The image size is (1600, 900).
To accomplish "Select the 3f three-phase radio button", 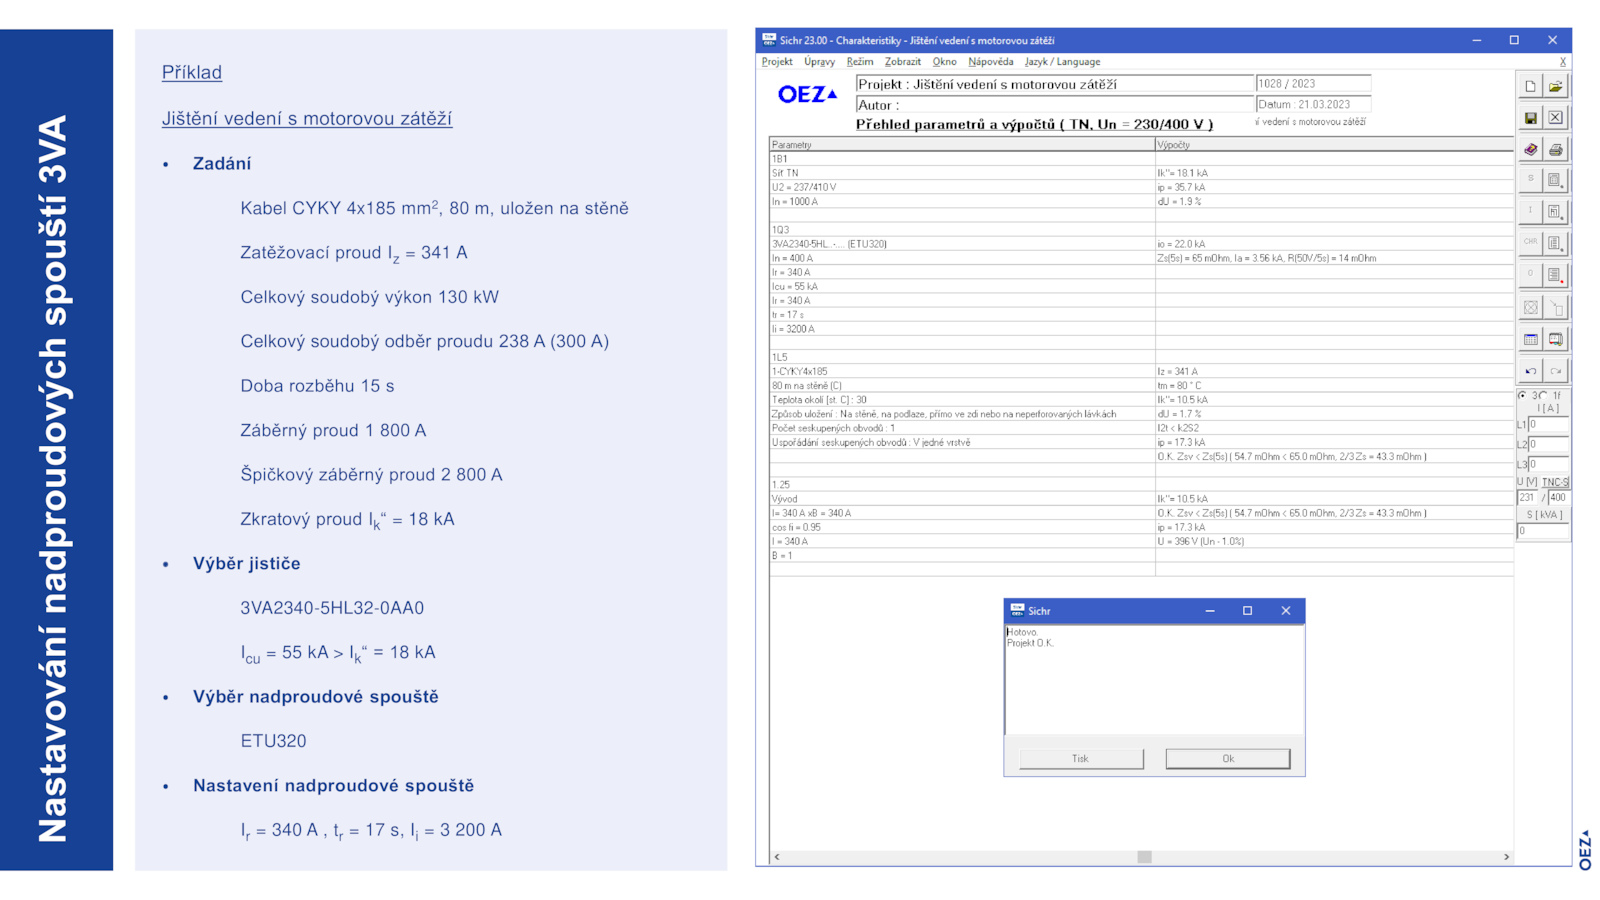I will (1522, 395).
